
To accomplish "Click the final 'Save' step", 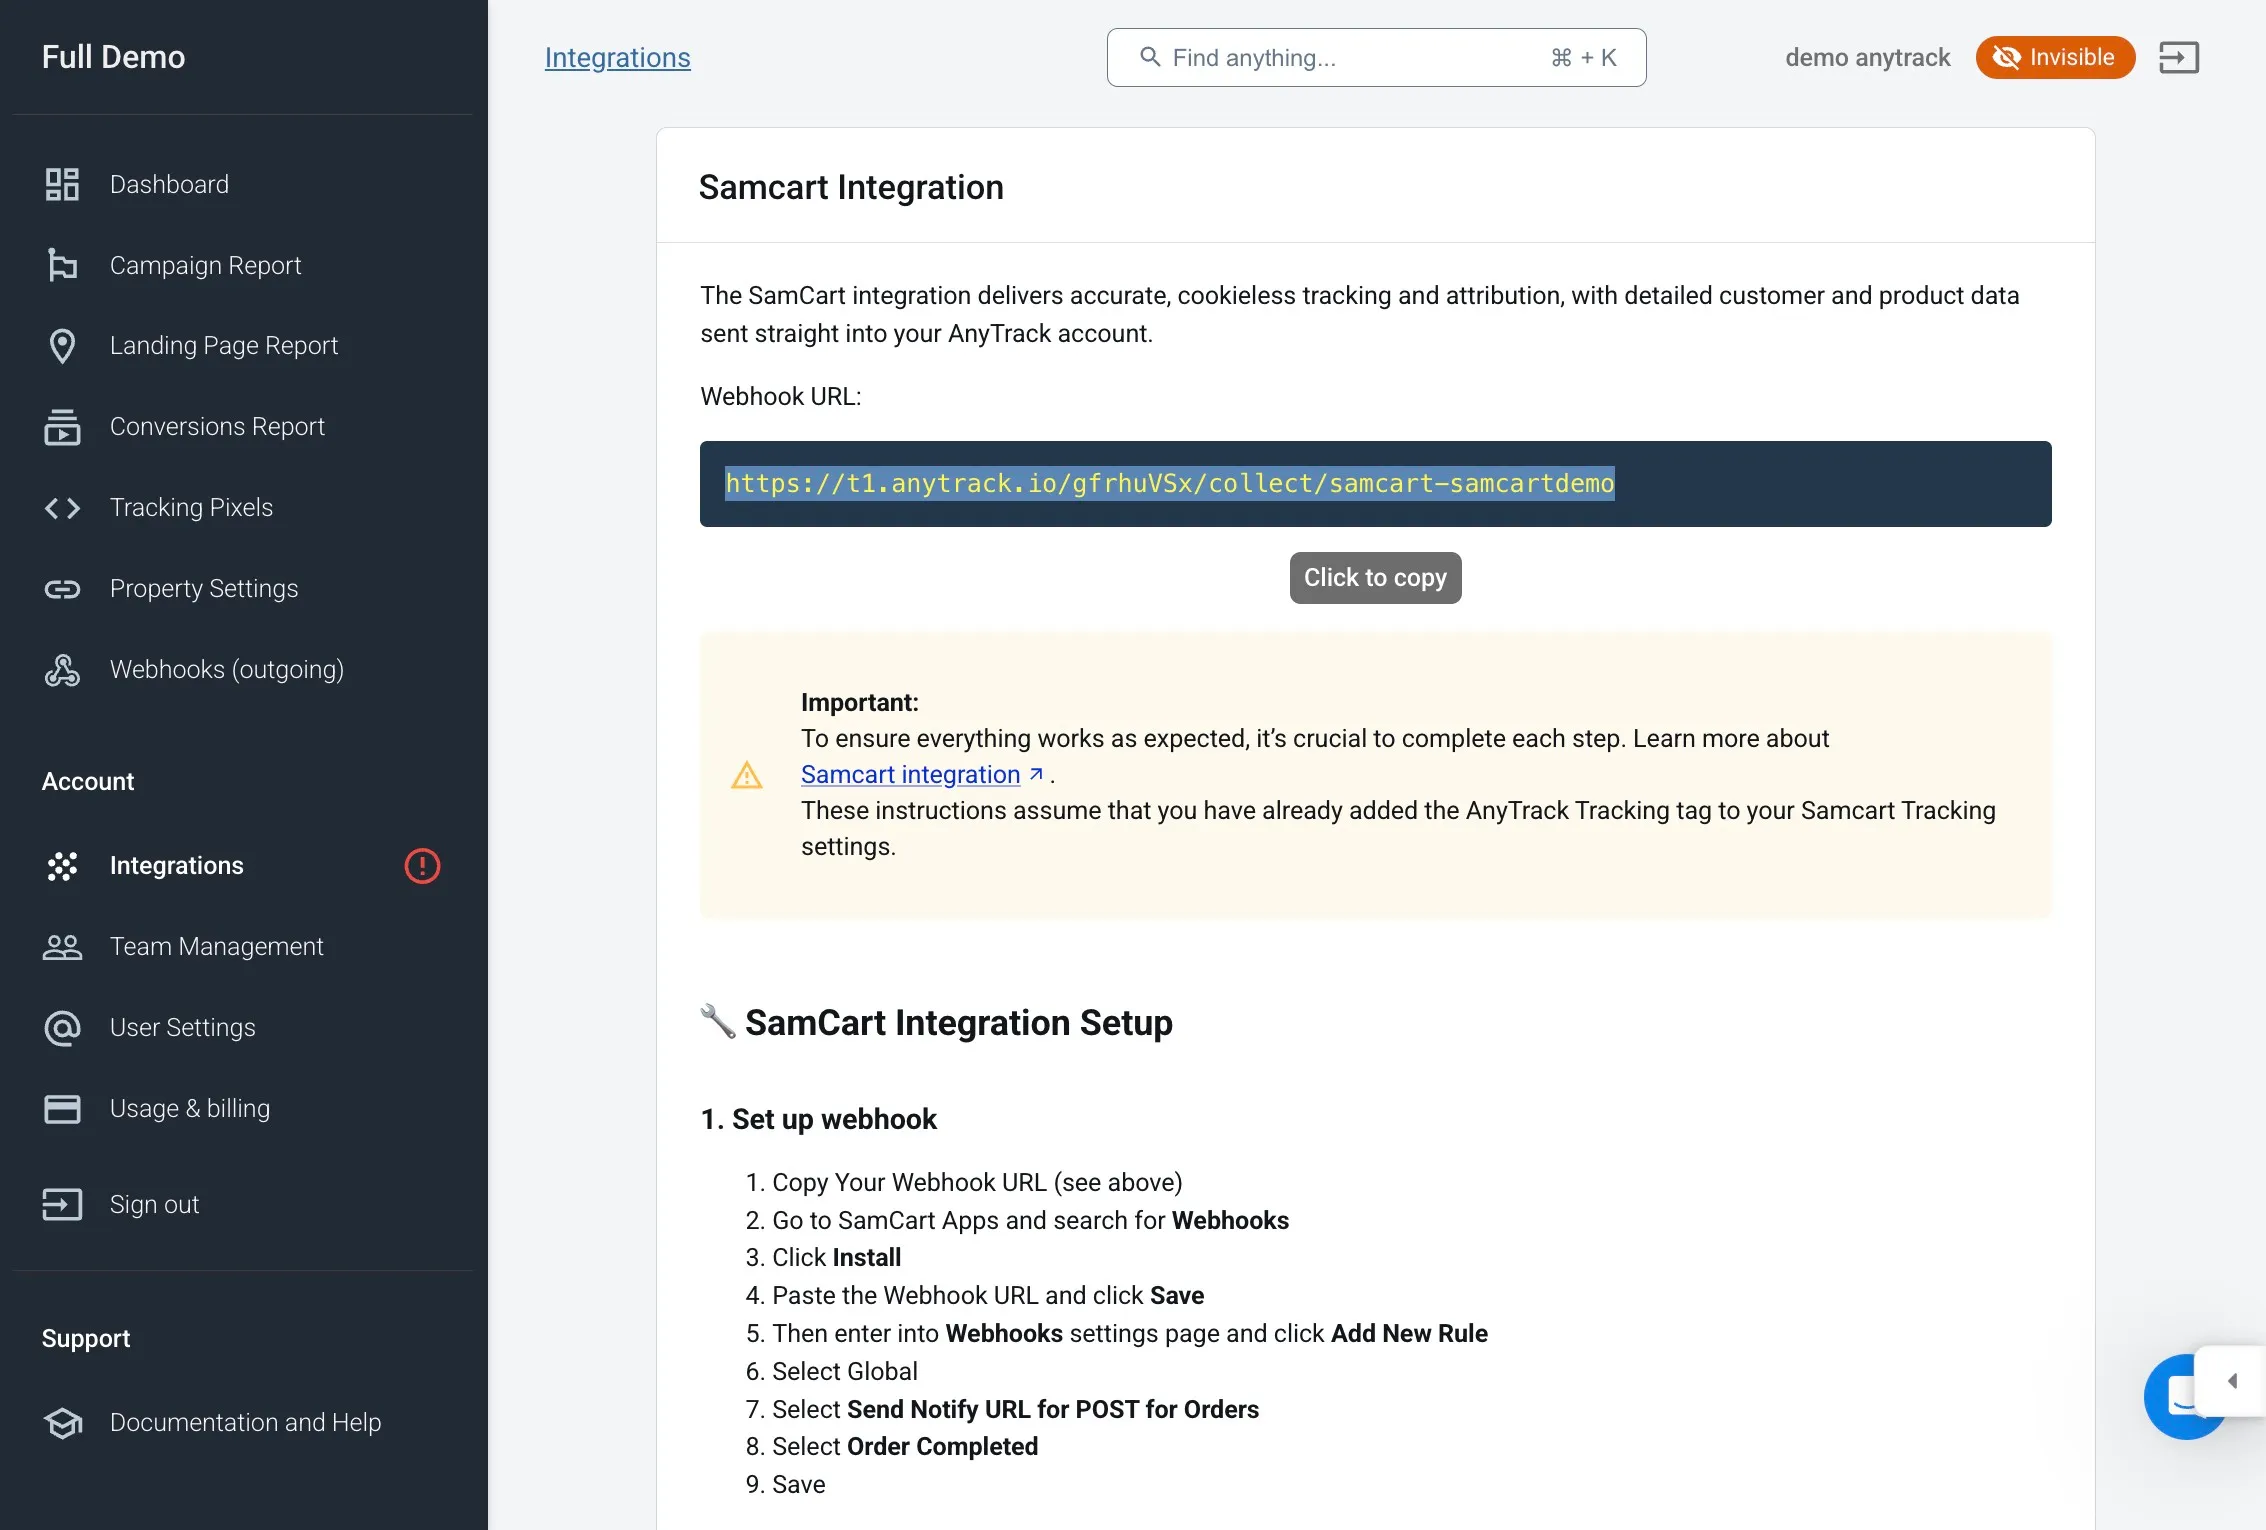I will click(x=798, y=1485).
